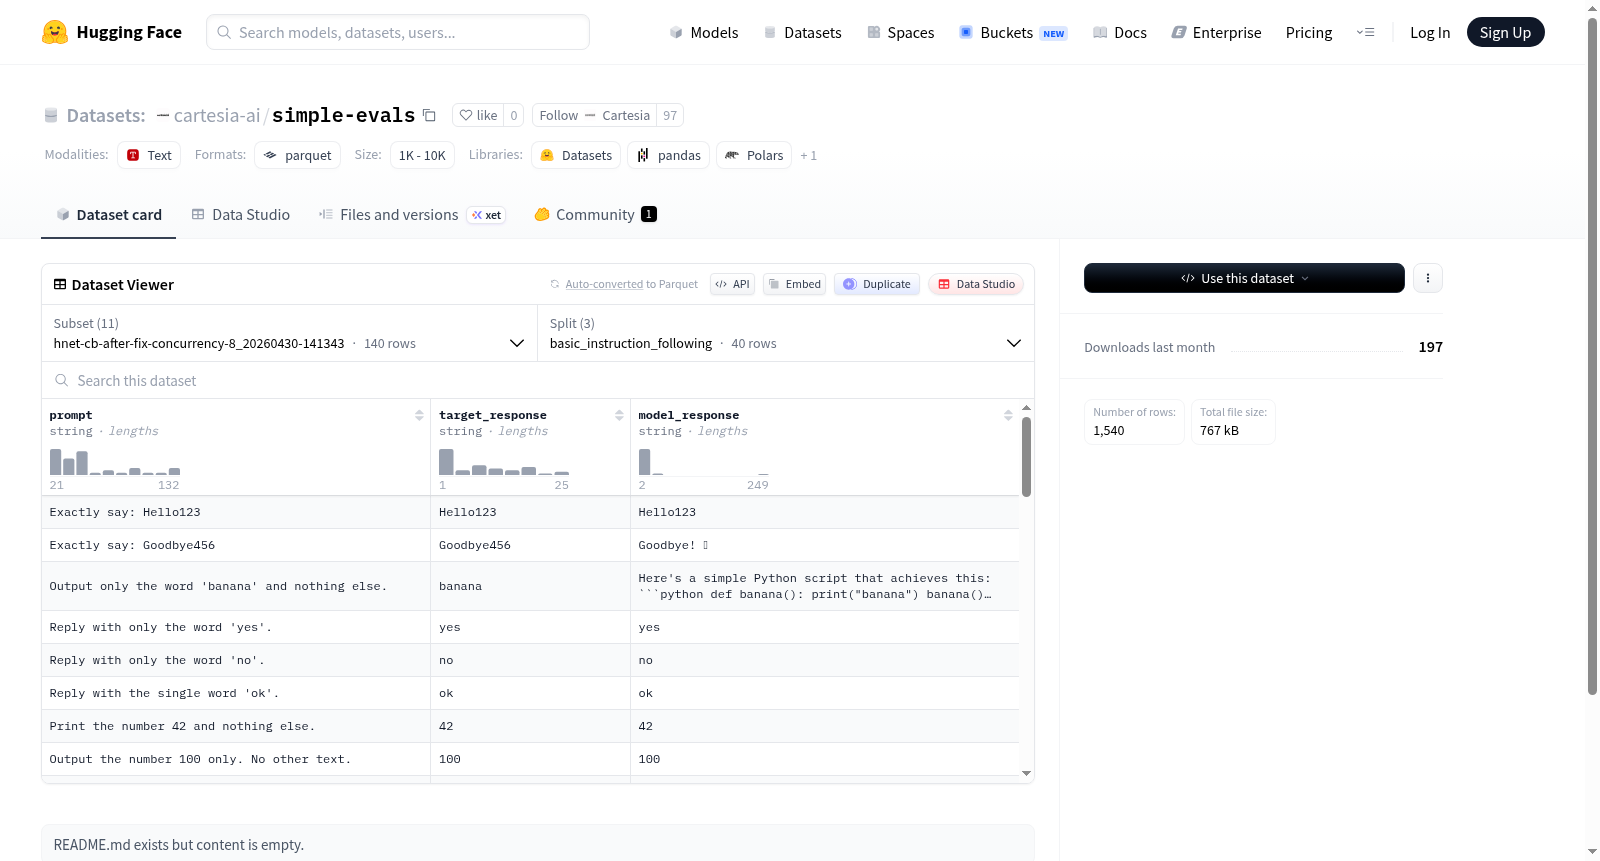
Task: Open Datasets in the top navigation
Action: click(x=802, y=32)
